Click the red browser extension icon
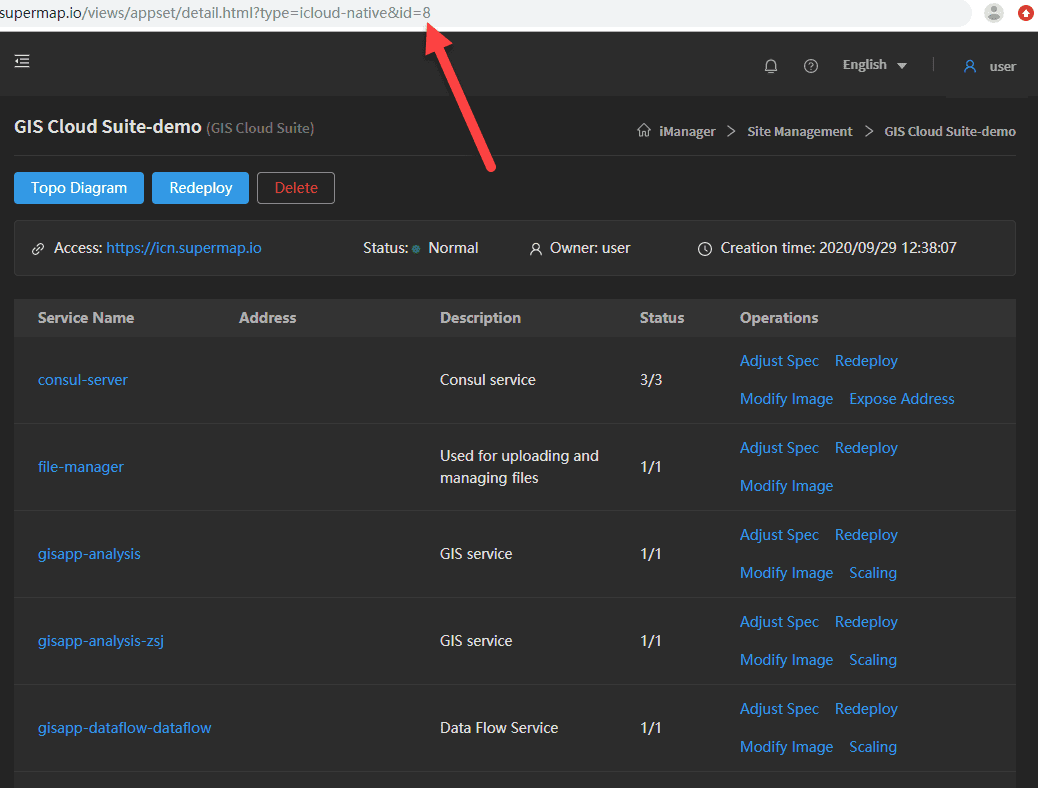Screen dimensions: 1038x788 pos(1026,13)
